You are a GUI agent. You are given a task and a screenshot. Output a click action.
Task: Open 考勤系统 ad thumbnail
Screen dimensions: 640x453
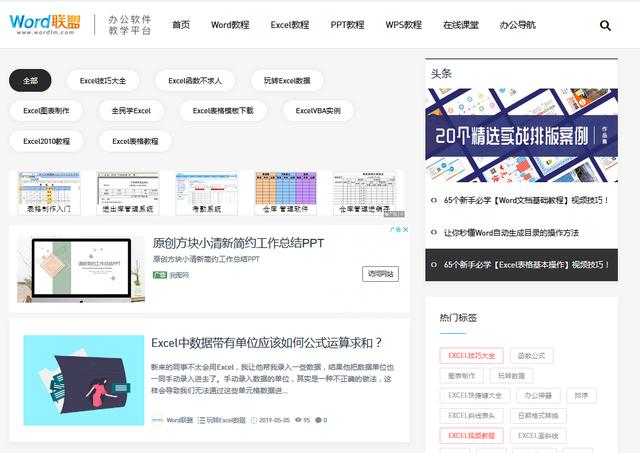tap(207, 193)
